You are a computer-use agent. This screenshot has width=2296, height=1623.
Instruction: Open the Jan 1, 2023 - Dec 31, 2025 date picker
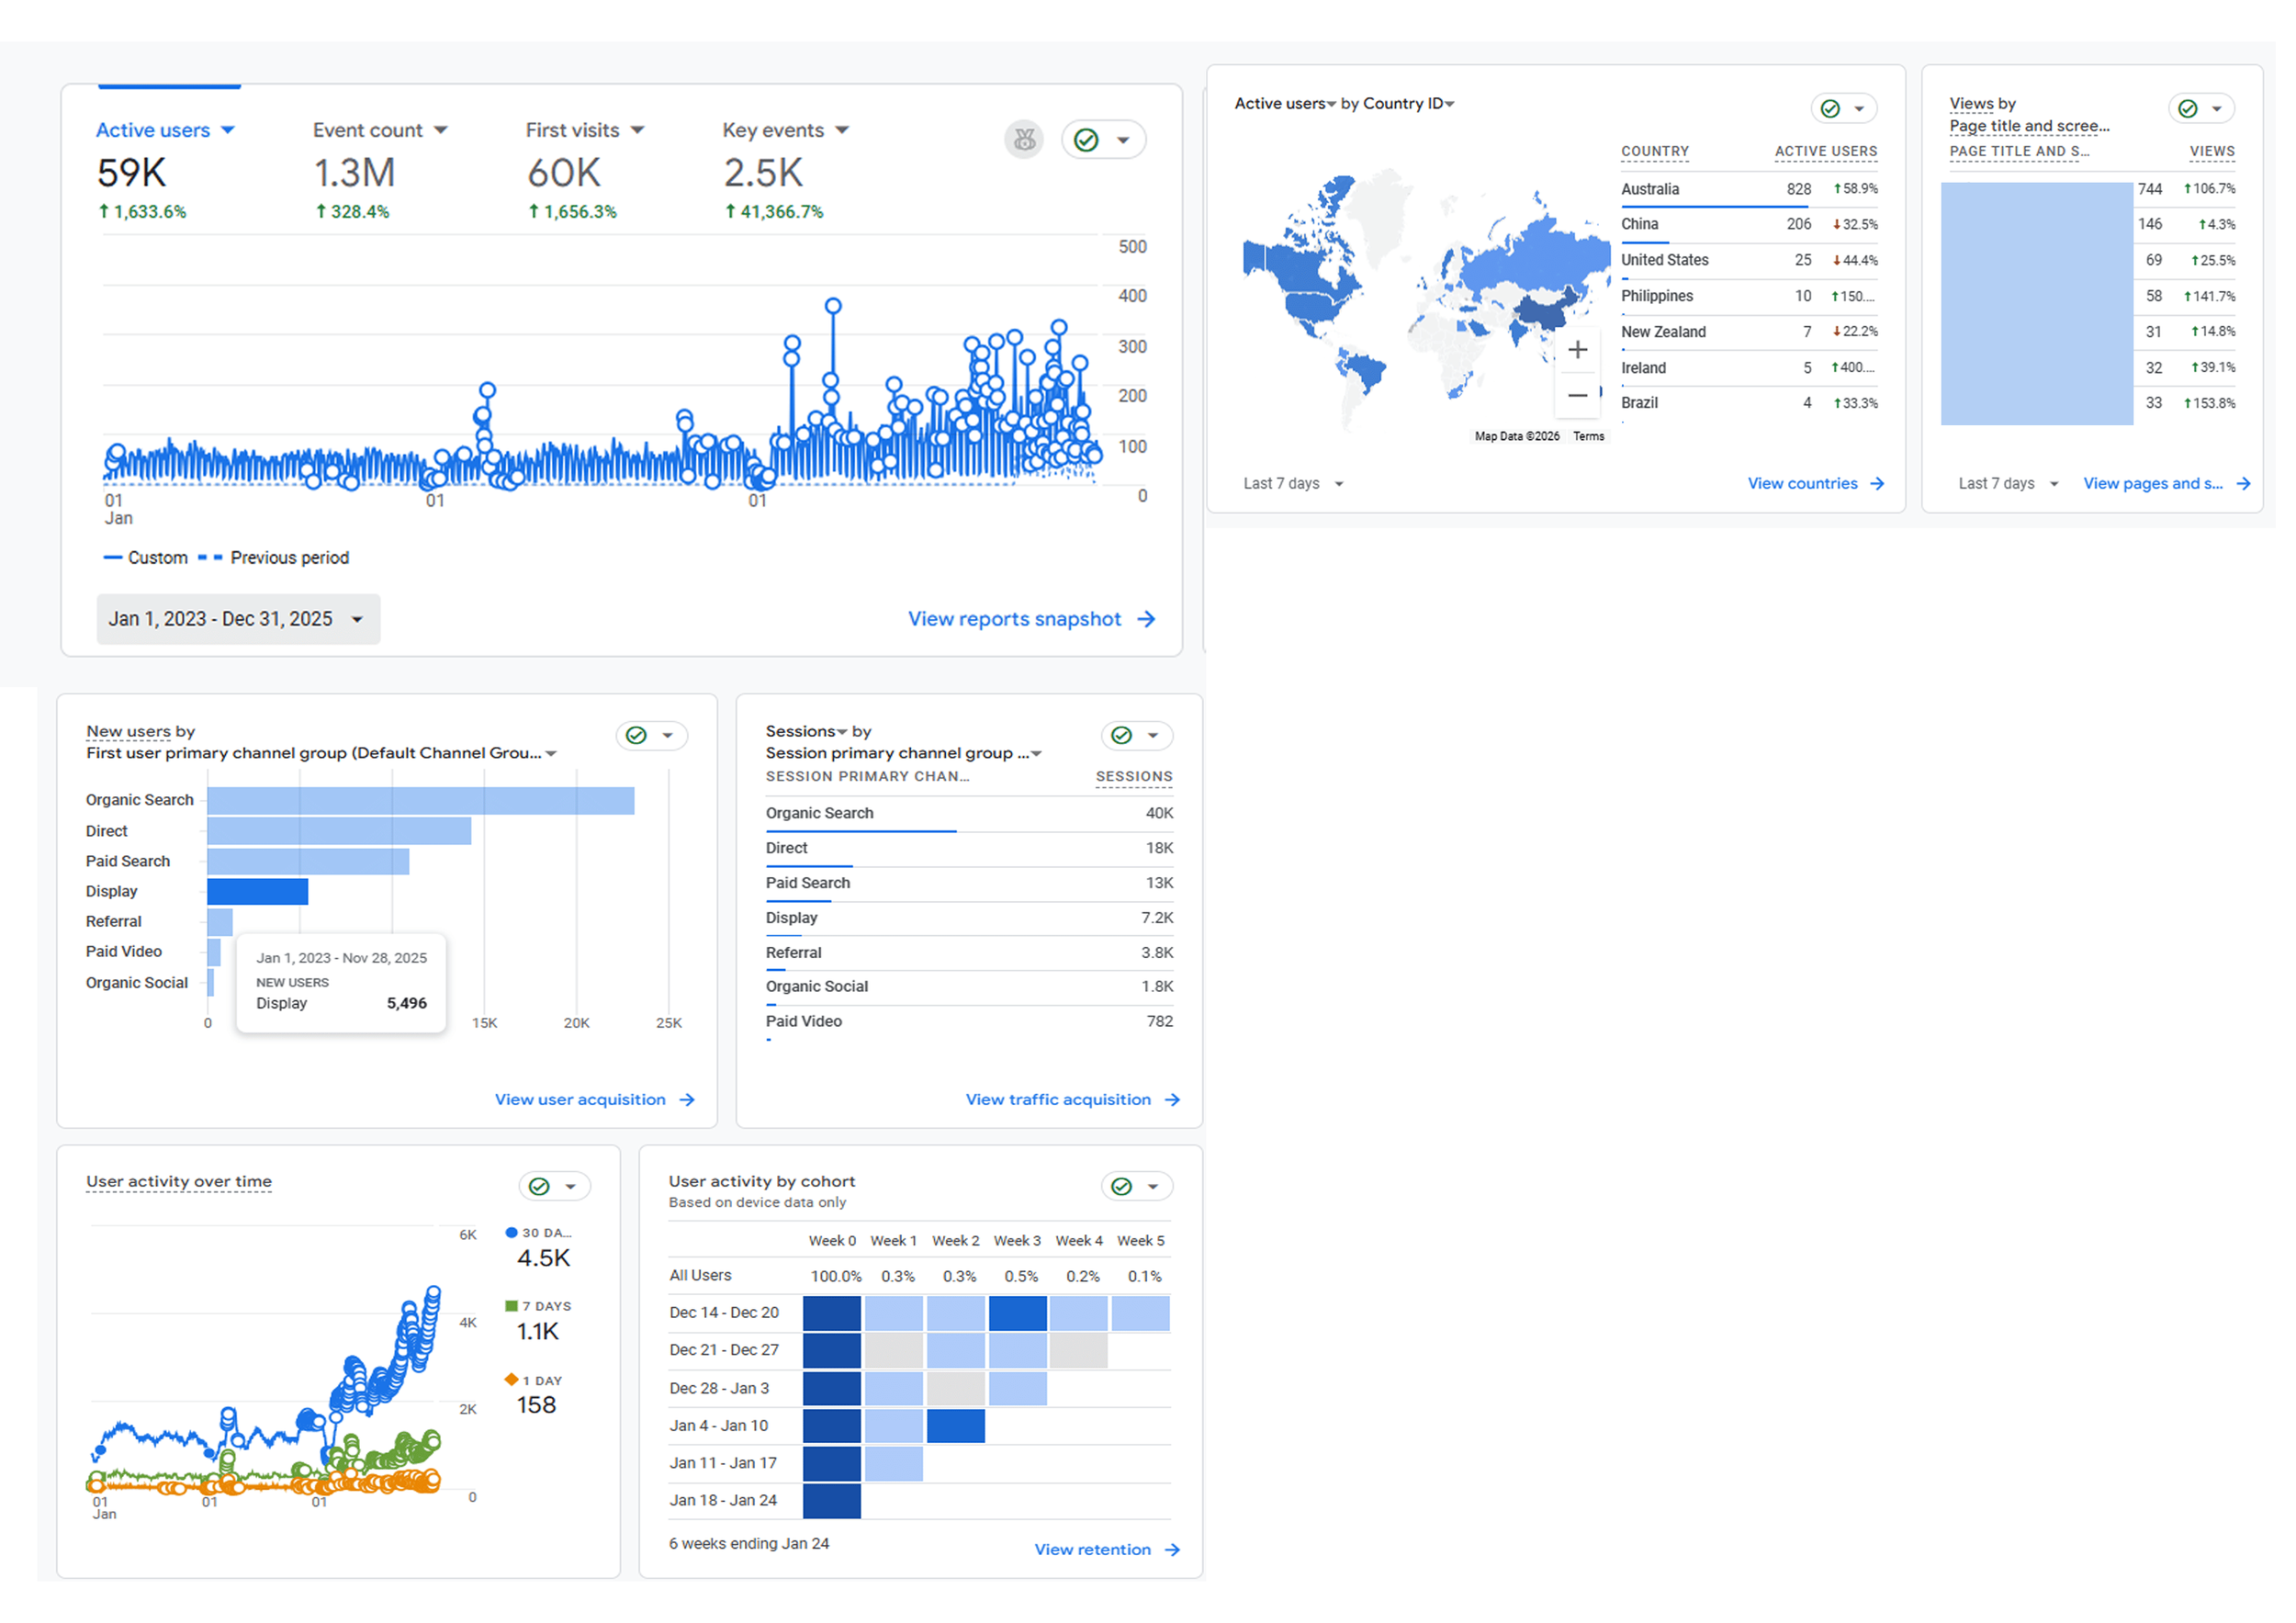238,618
